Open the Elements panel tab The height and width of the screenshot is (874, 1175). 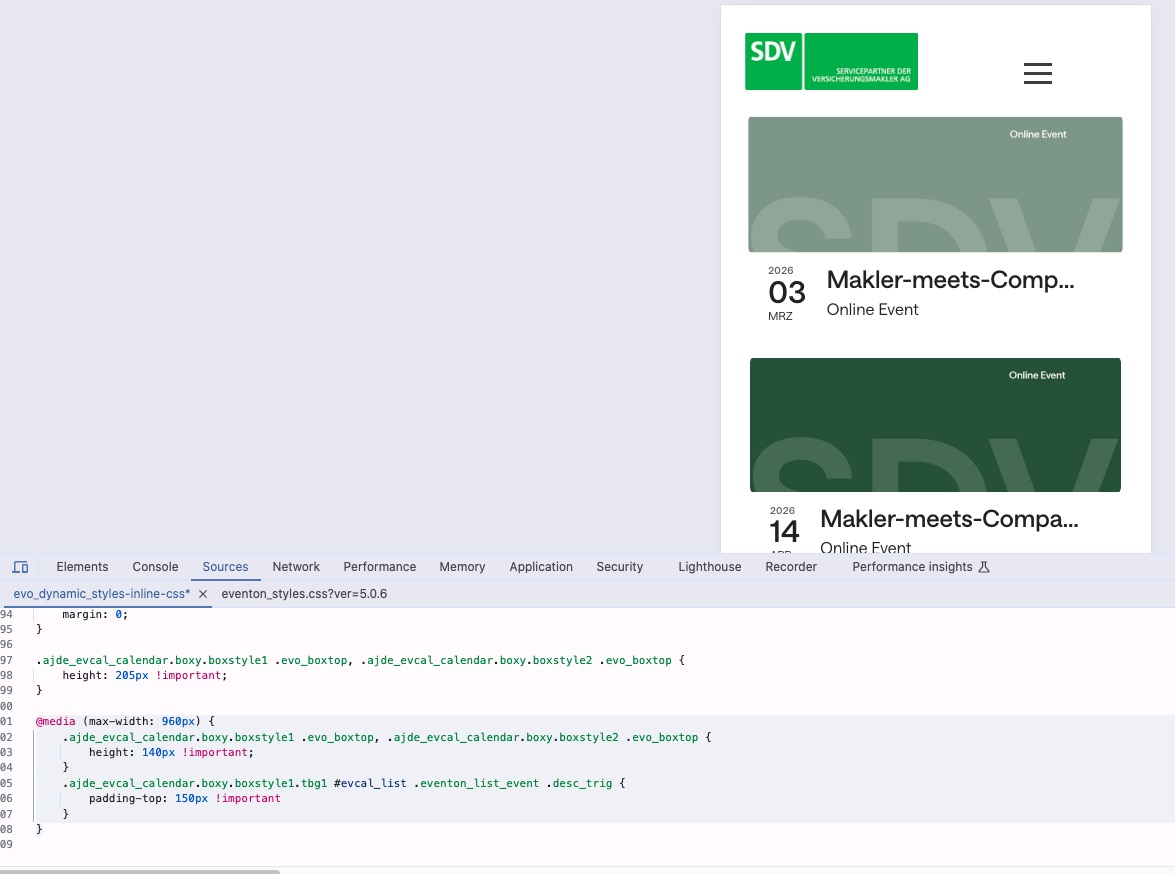(82, 567)
